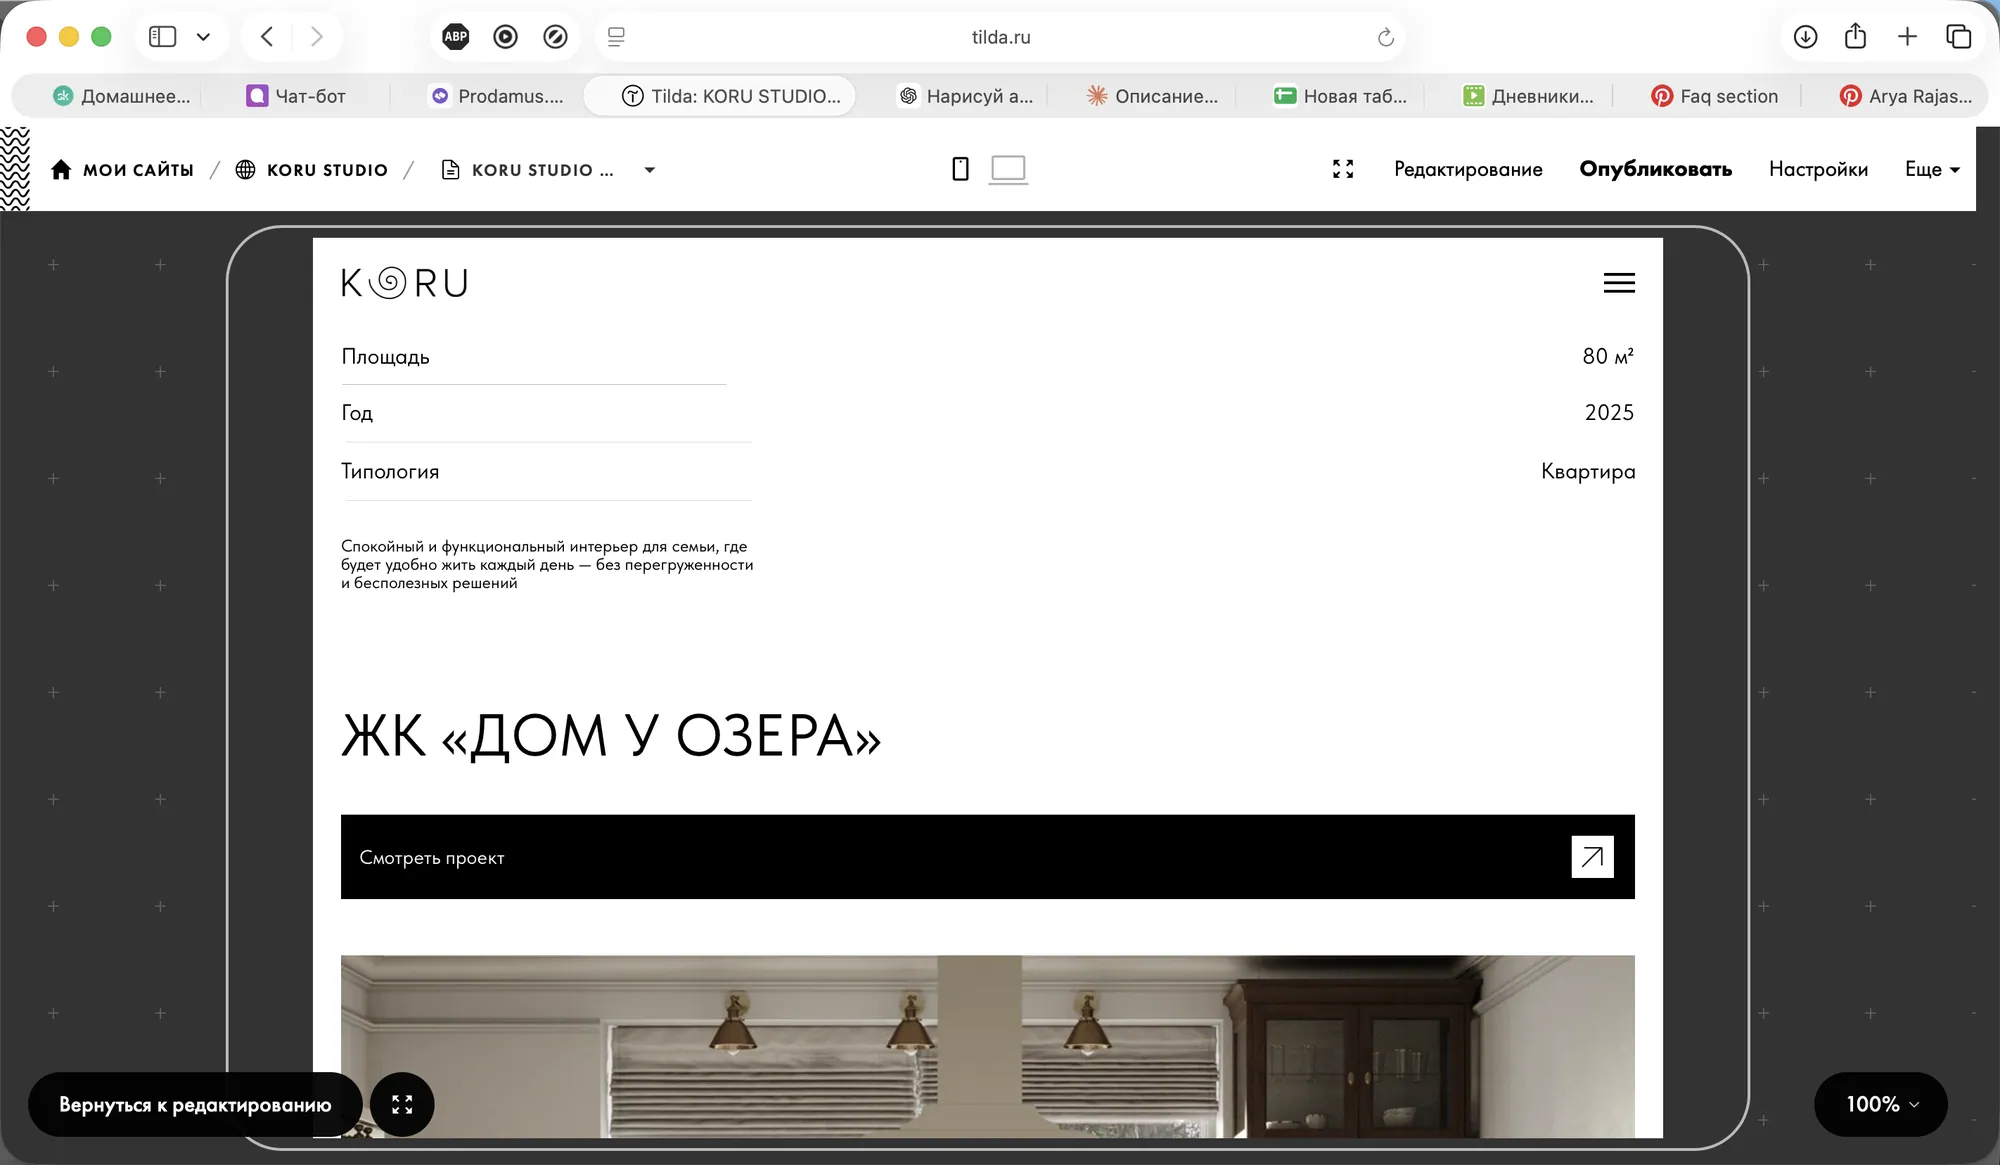This screenshot has height=1165, width=2000.
Task: Click the round fullscreen button at bottom
Action: pos(402,1105)
